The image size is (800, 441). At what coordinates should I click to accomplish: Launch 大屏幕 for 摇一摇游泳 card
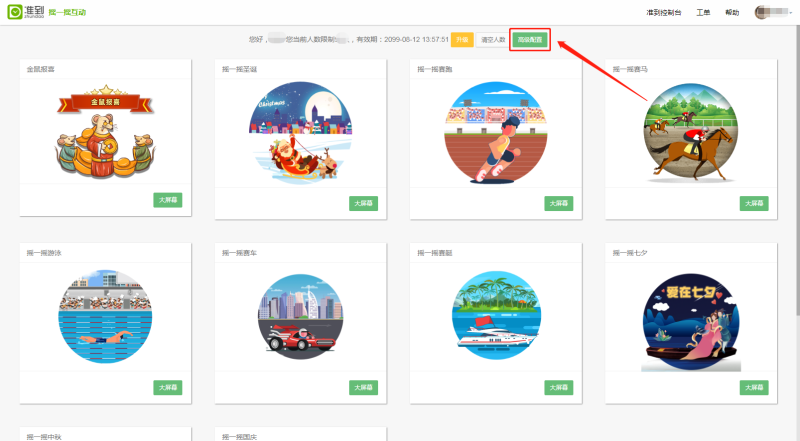coord(168,387)
